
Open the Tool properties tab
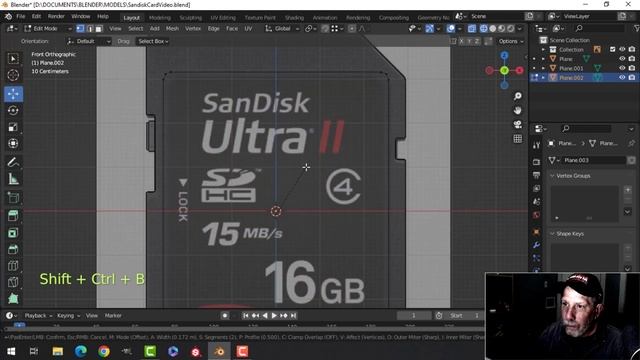[x=536, y=145]
